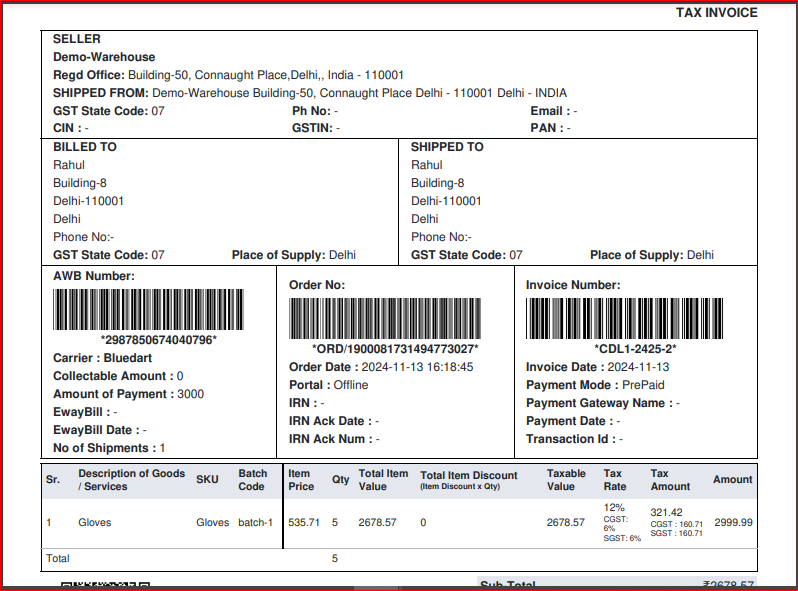Screen dimensions: 798x591
Task: Select order number ORD/1900081731494773027
Action: [395, 349]
